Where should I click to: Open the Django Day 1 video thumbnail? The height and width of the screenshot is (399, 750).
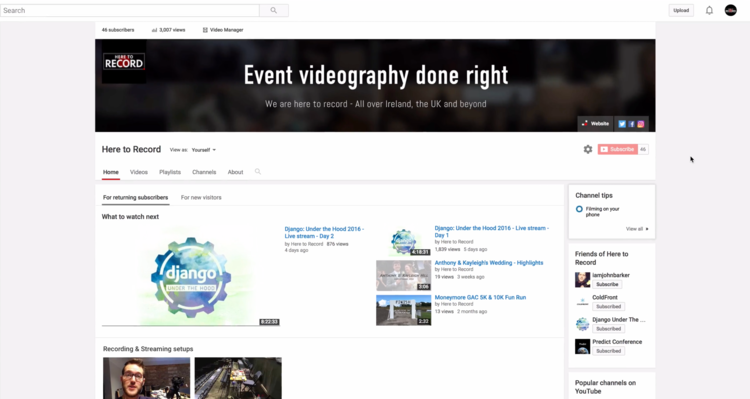[x=403, y=241]
